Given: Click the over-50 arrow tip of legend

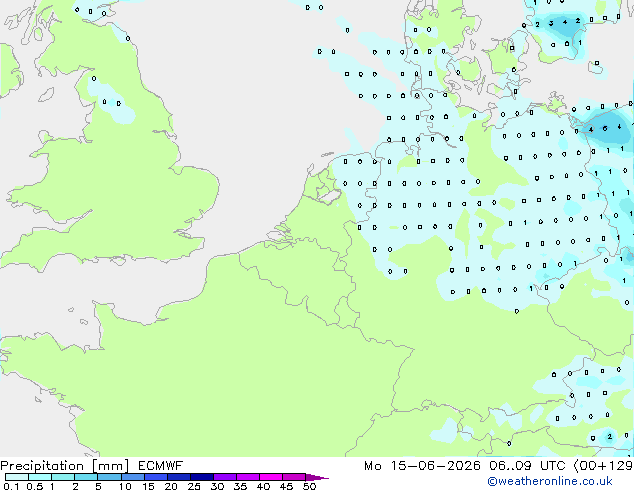Looking at the screenshot, I should [x=317, y=477].
